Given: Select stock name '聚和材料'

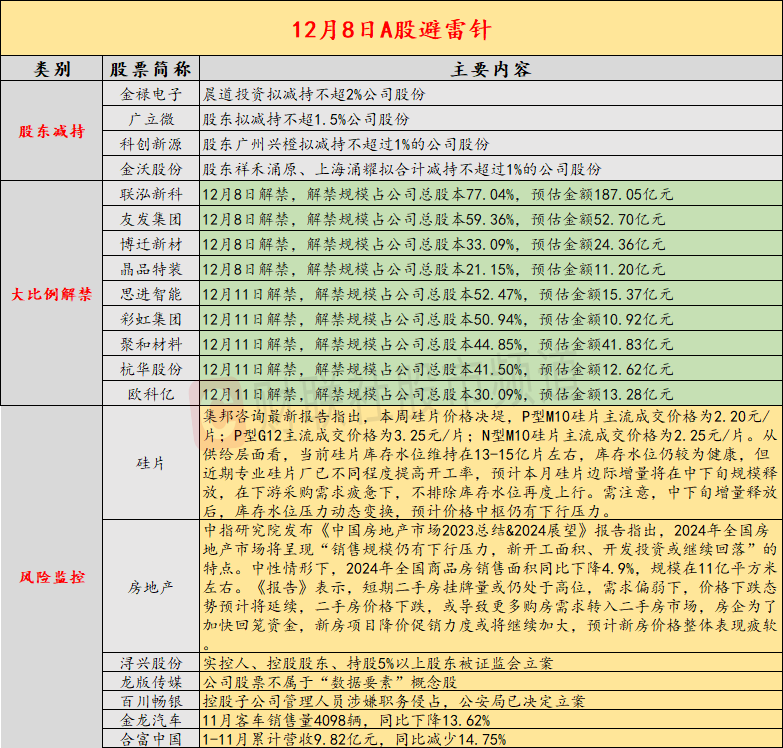Looking at the screenshot, I should 151,344.
